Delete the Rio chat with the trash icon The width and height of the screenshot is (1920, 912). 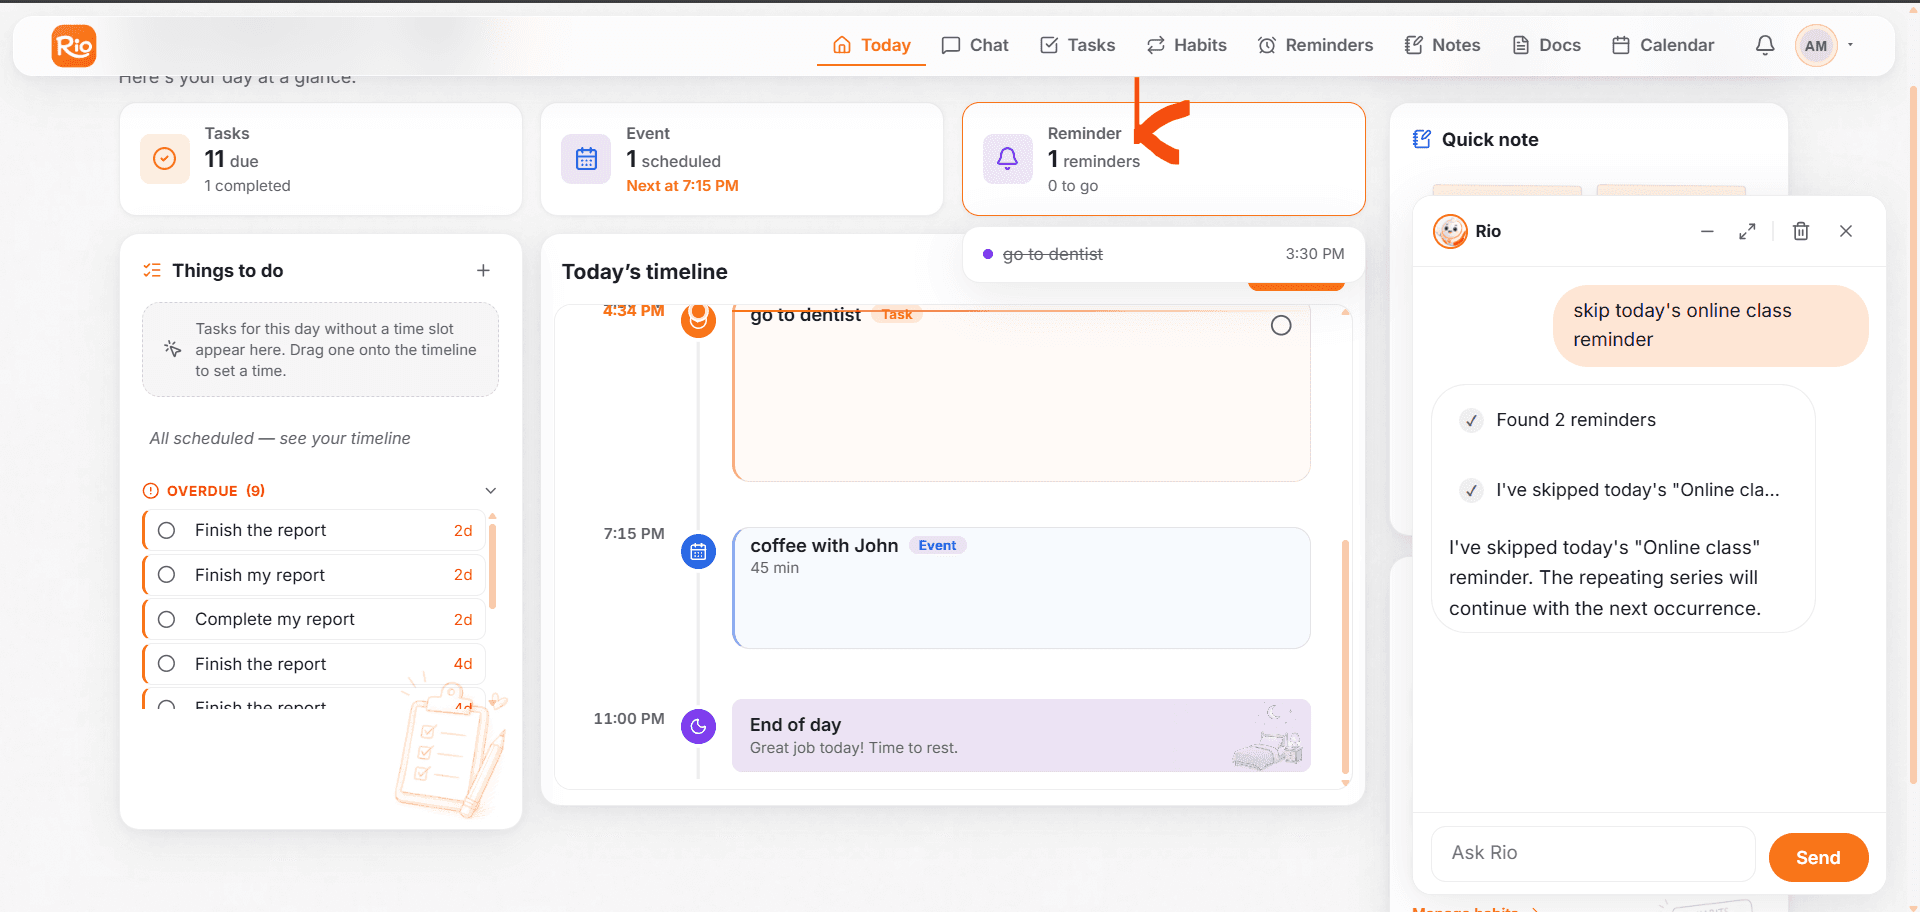click(x=1801, y=231)
